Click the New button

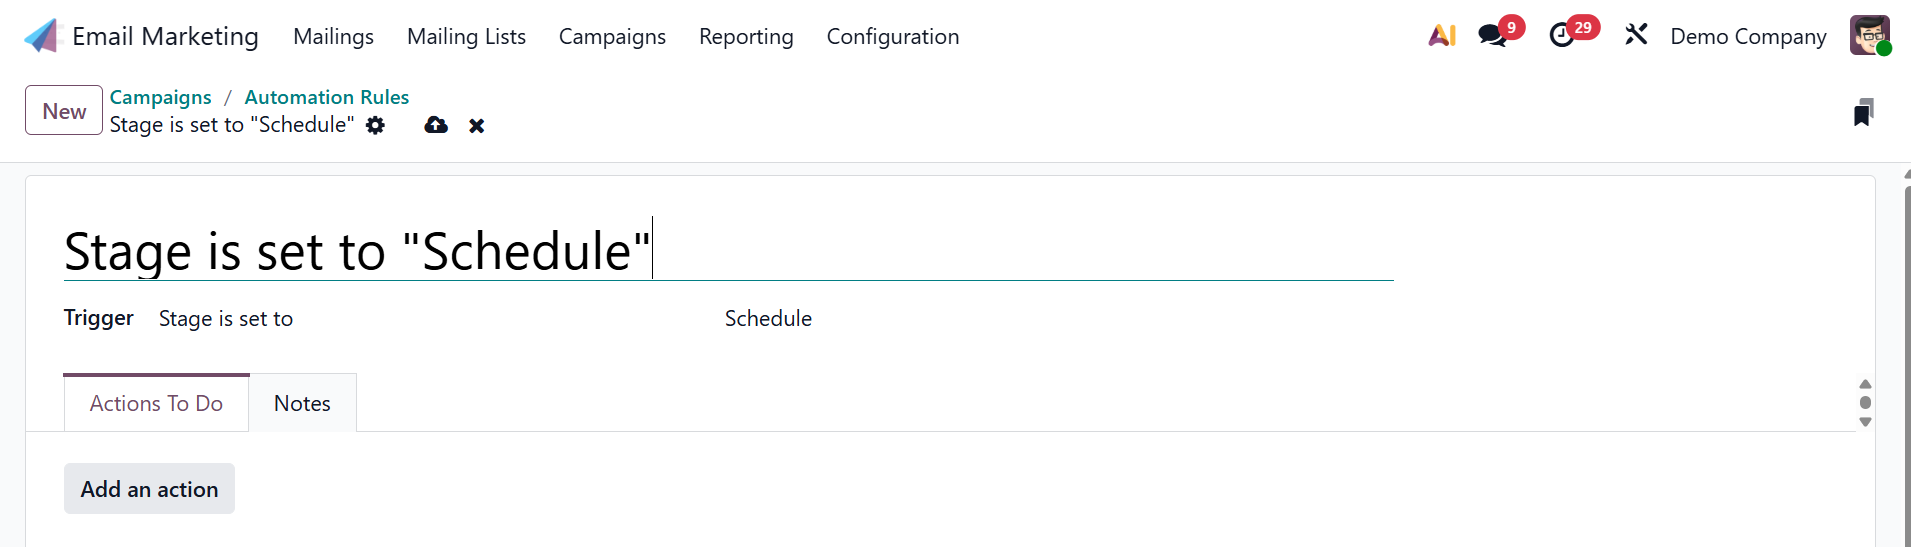tap(64, 111)
